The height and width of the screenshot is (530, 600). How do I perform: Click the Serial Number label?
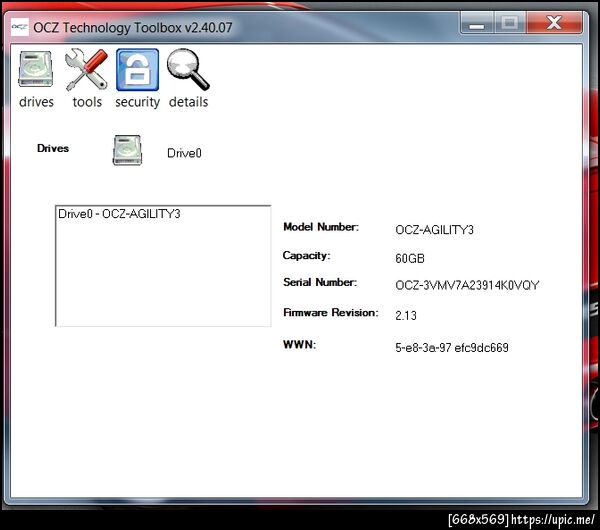(320, 282)
